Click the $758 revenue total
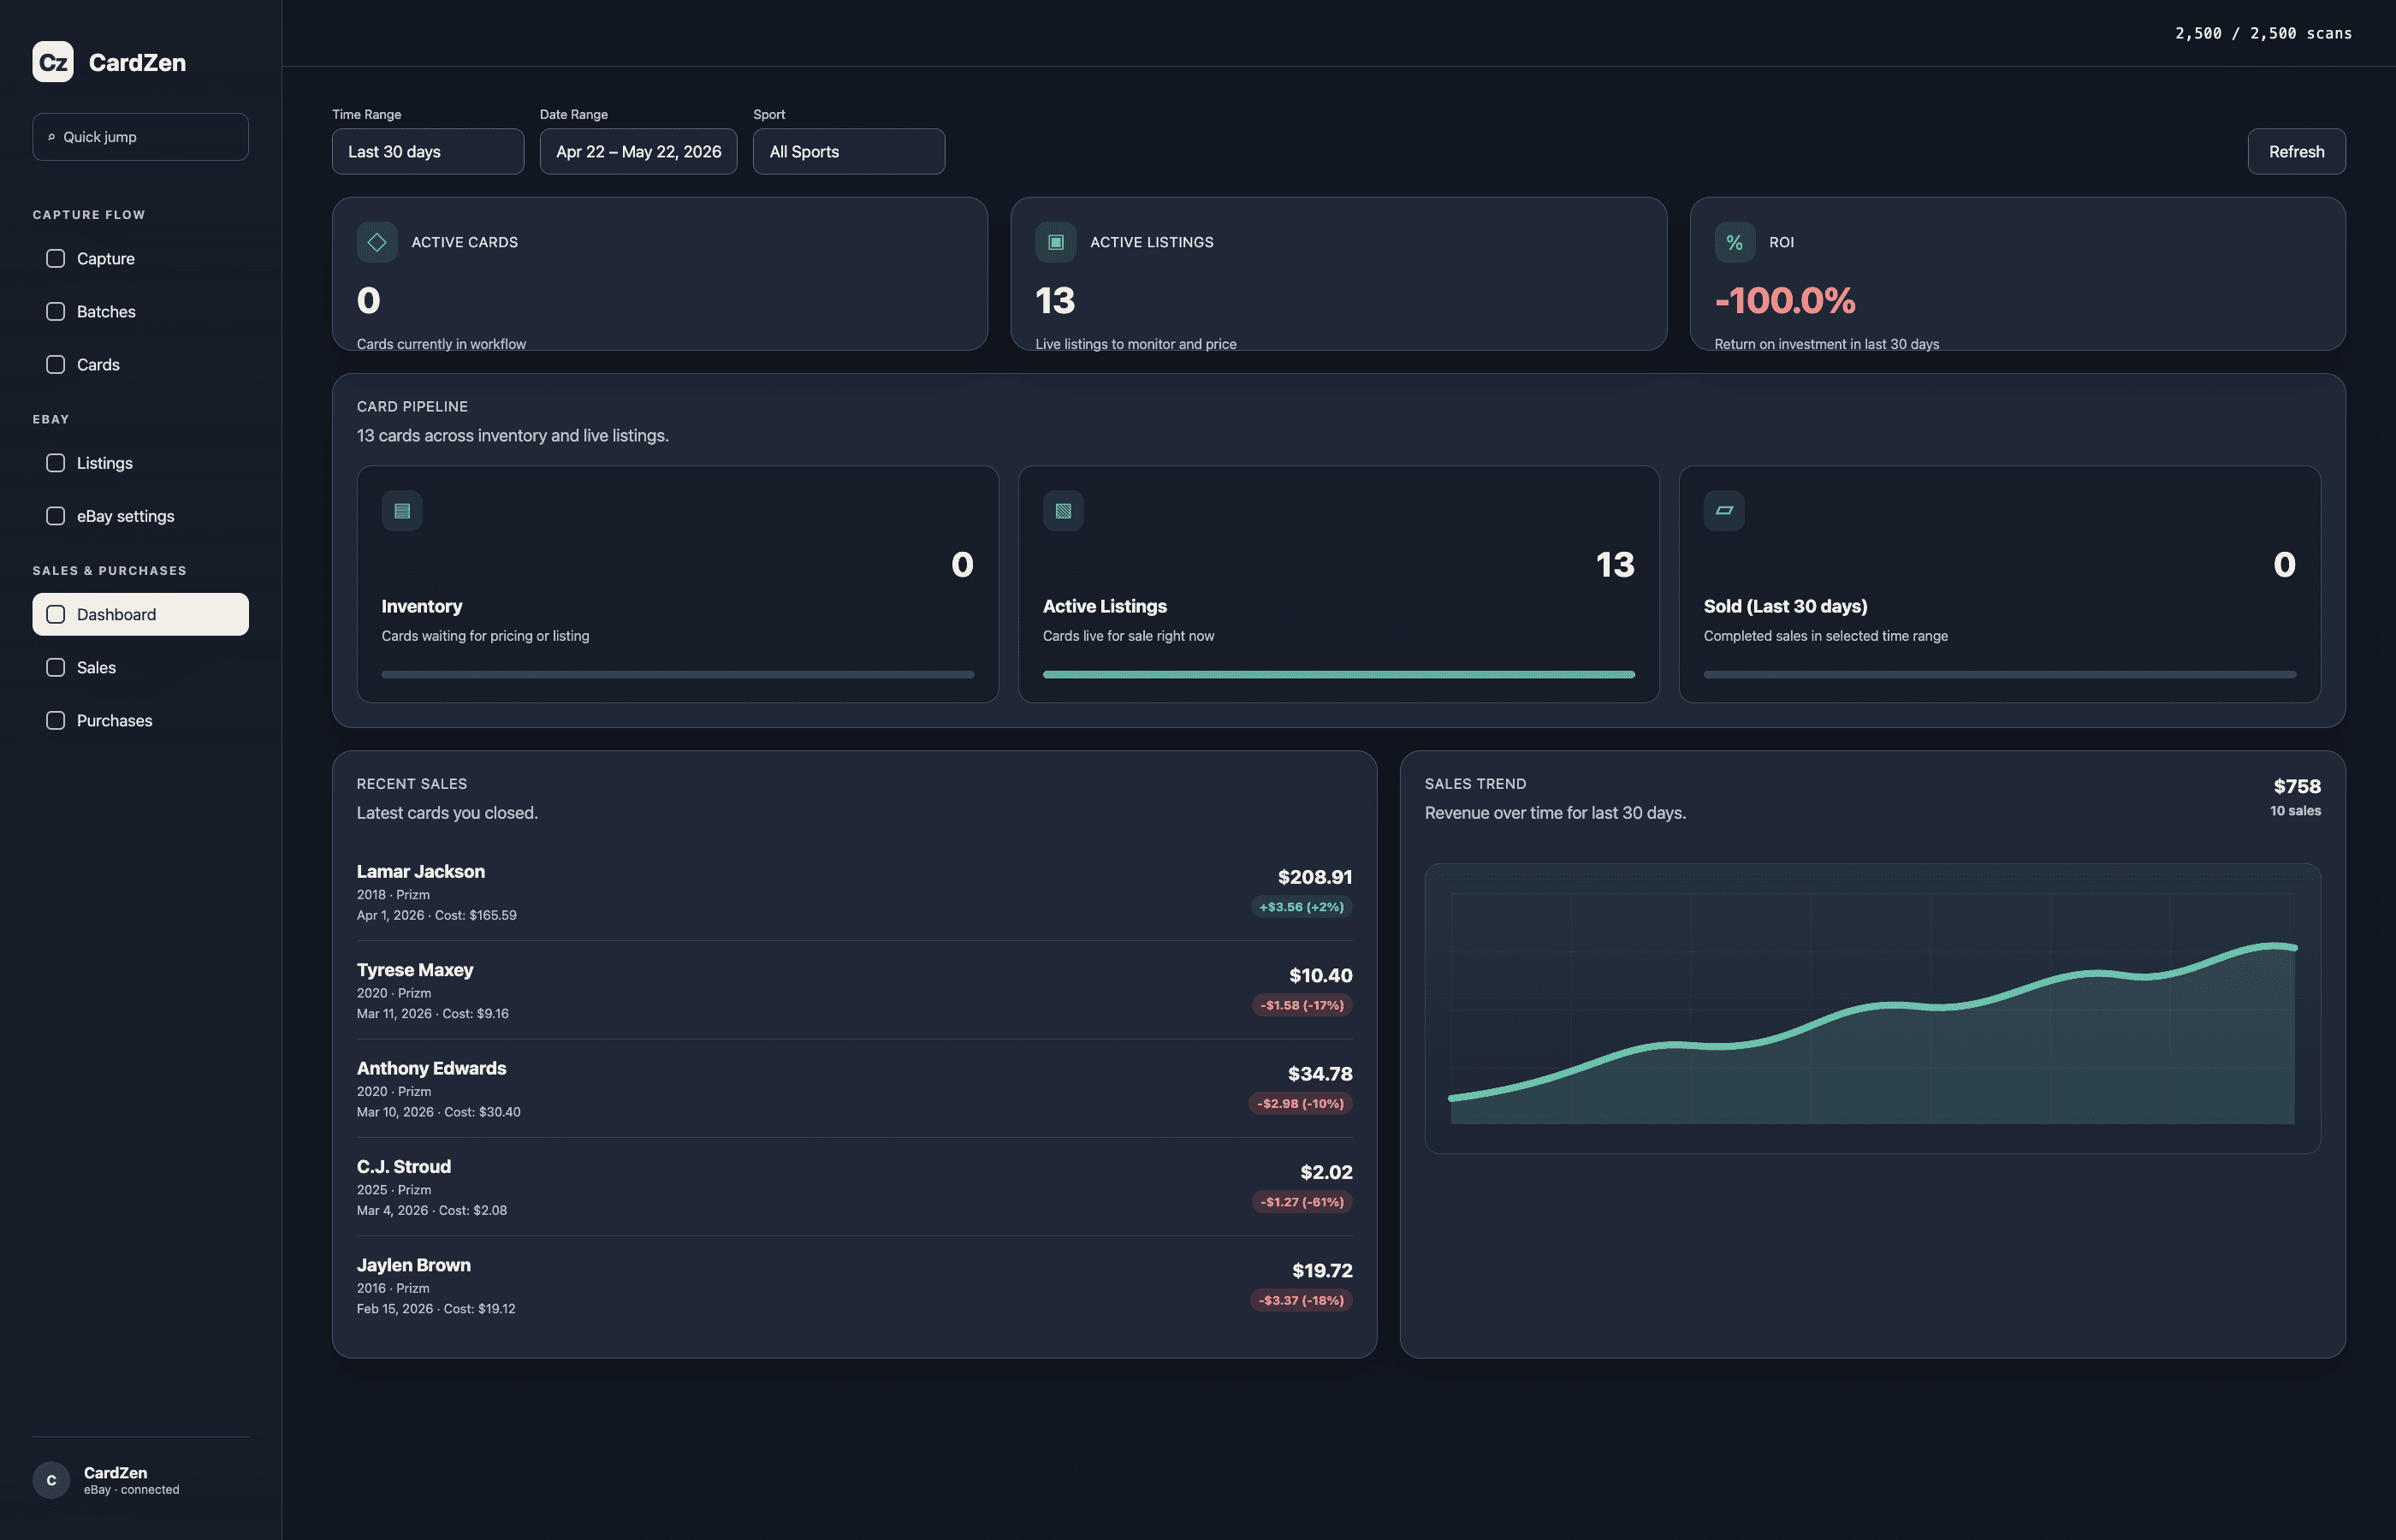 tap(2297, 786)
